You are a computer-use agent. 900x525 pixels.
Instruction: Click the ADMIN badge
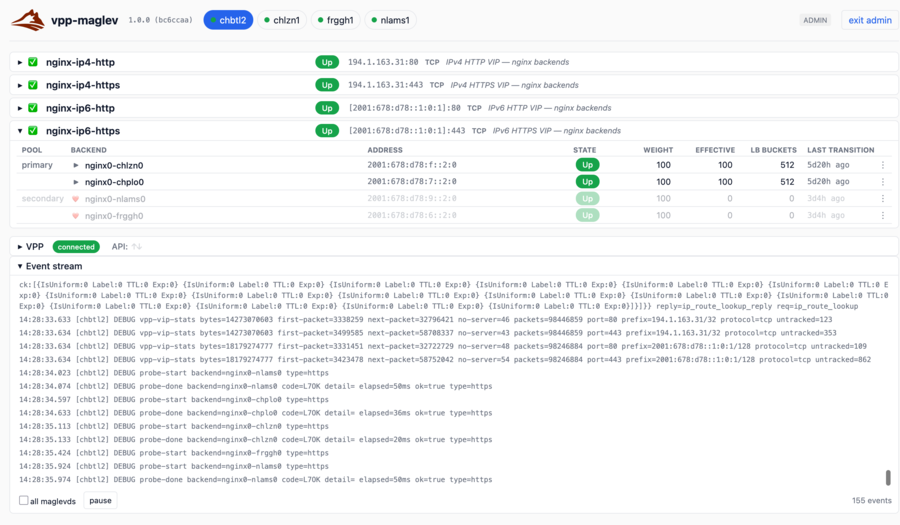[815, 20]
